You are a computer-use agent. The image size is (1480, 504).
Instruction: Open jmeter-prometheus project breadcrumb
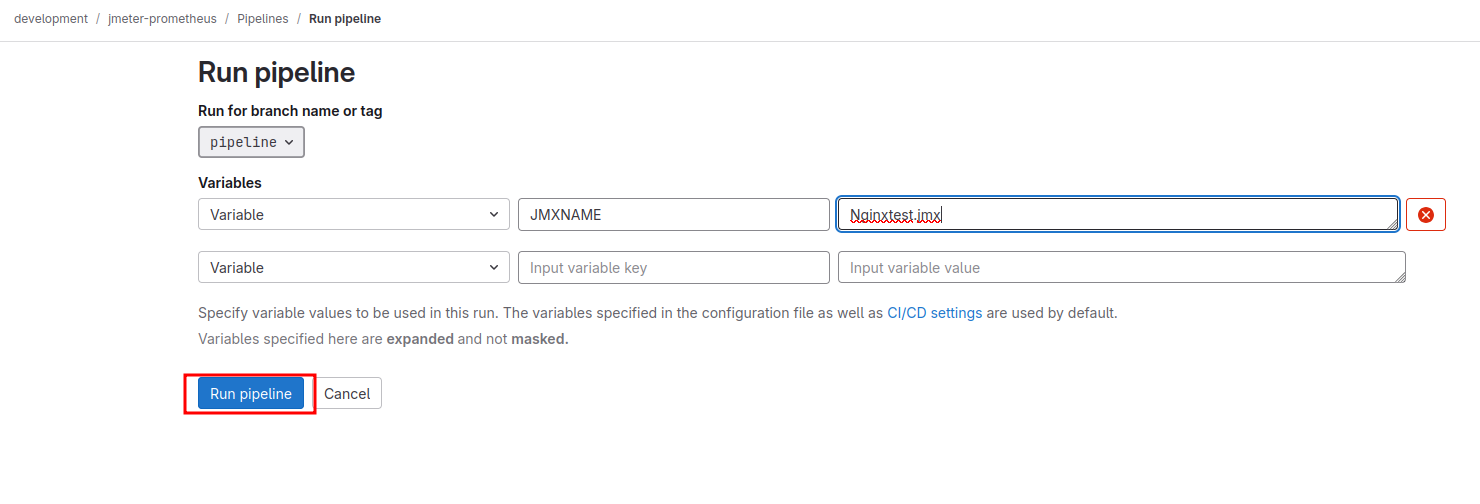coord(162,19)
